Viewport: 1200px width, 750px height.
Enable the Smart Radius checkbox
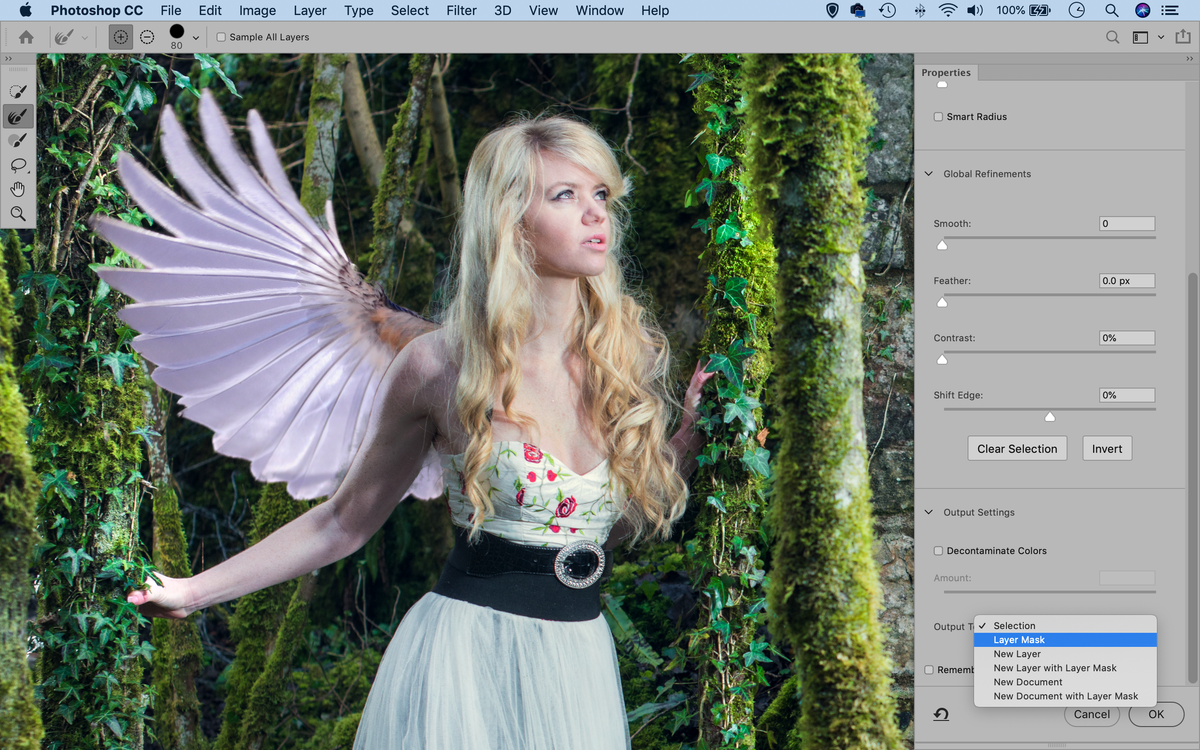pyautogui.click(x=938, y=116)
